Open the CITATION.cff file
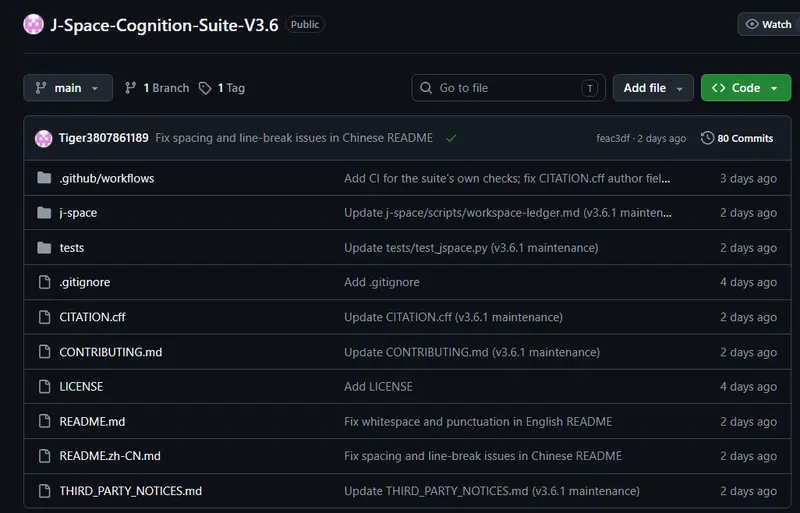800x513 pixels. click(x=92, y=317)
